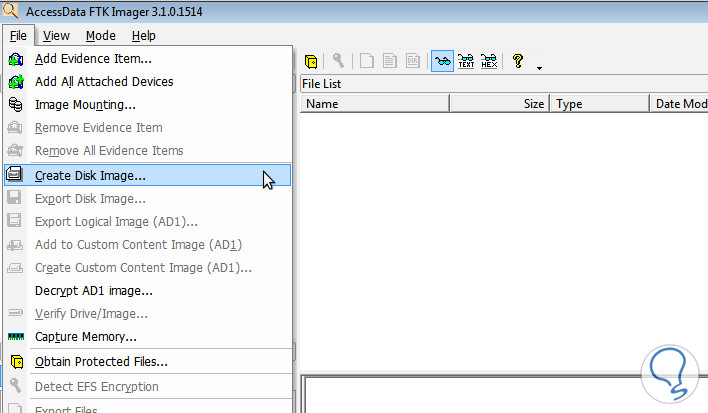708x413 pixels.
Task: Open the Mode menu
Action: click(100, 36)
